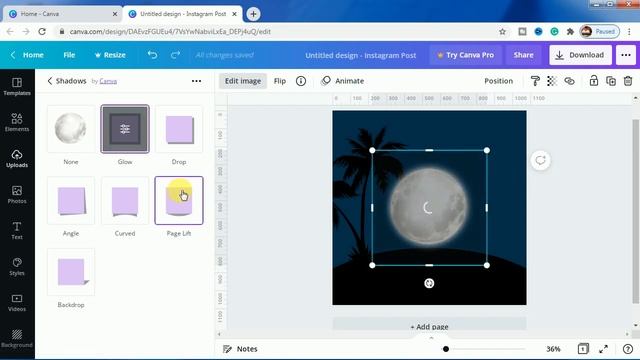
Task: Toggle the lock element icon
Action: [x=594, y=81]
